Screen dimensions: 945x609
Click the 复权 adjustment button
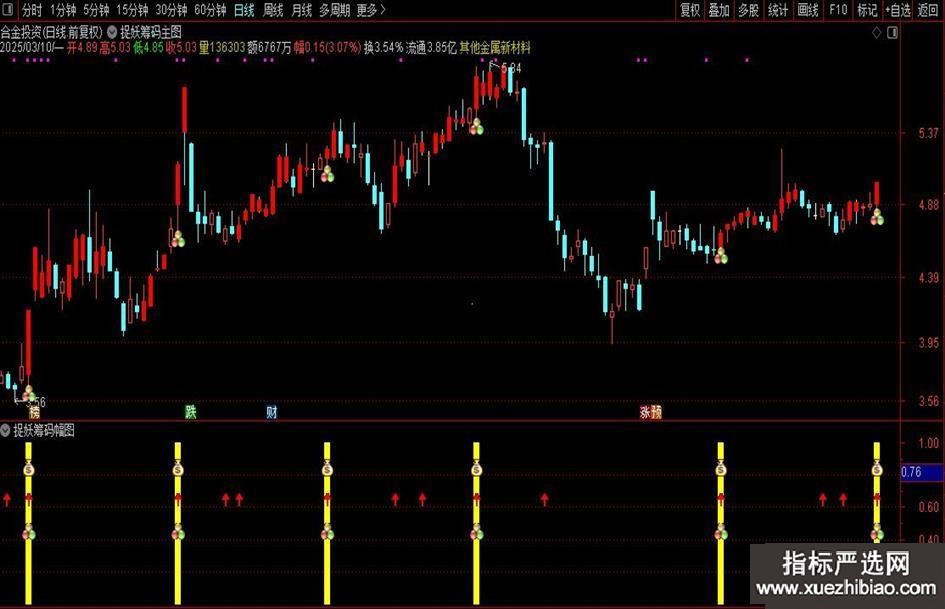point(690,10)
